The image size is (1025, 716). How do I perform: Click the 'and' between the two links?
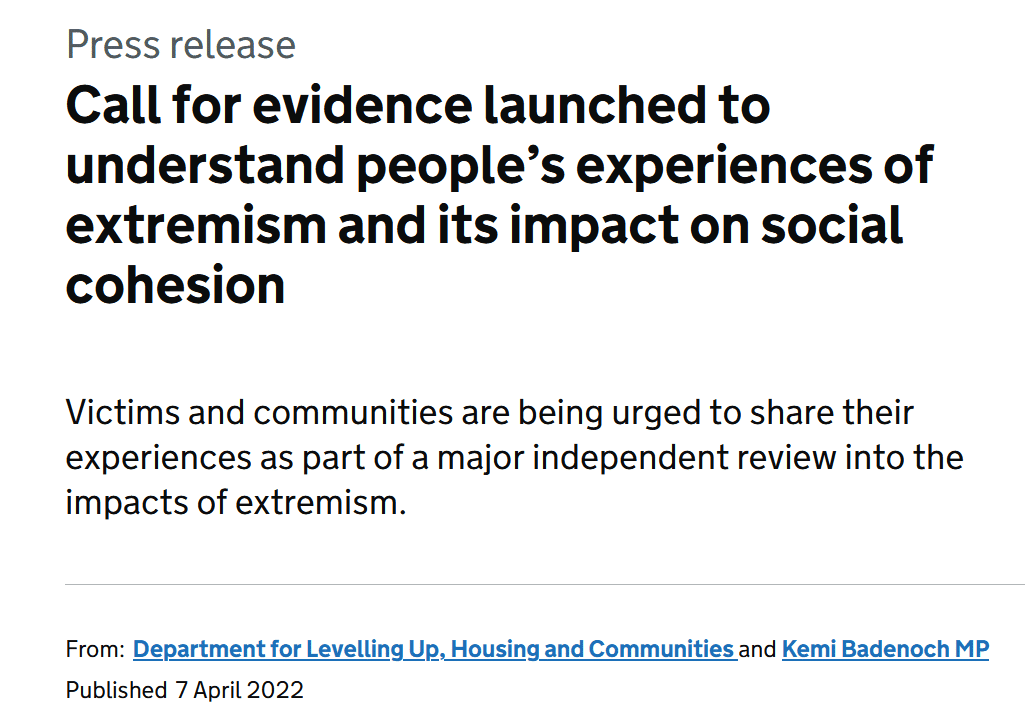tap(758, 650)
